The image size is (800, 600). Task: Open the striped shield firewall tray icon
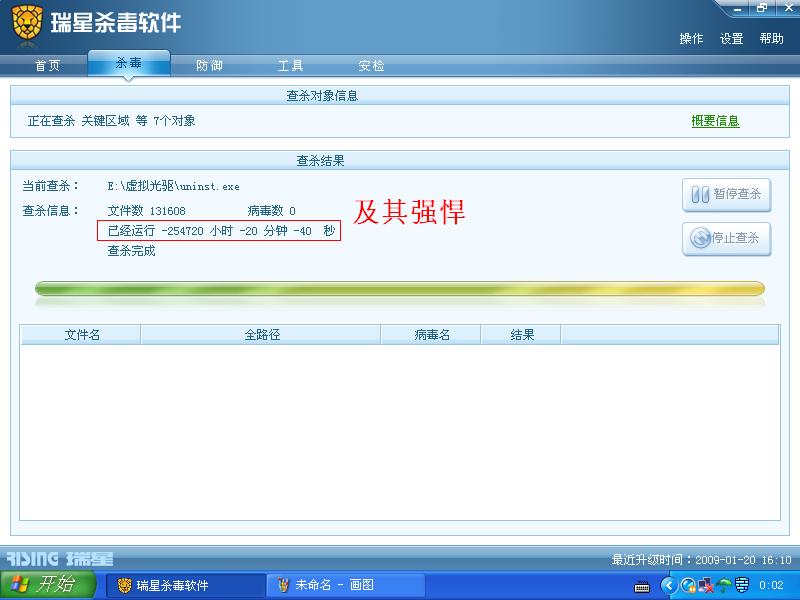coord(741,585)
